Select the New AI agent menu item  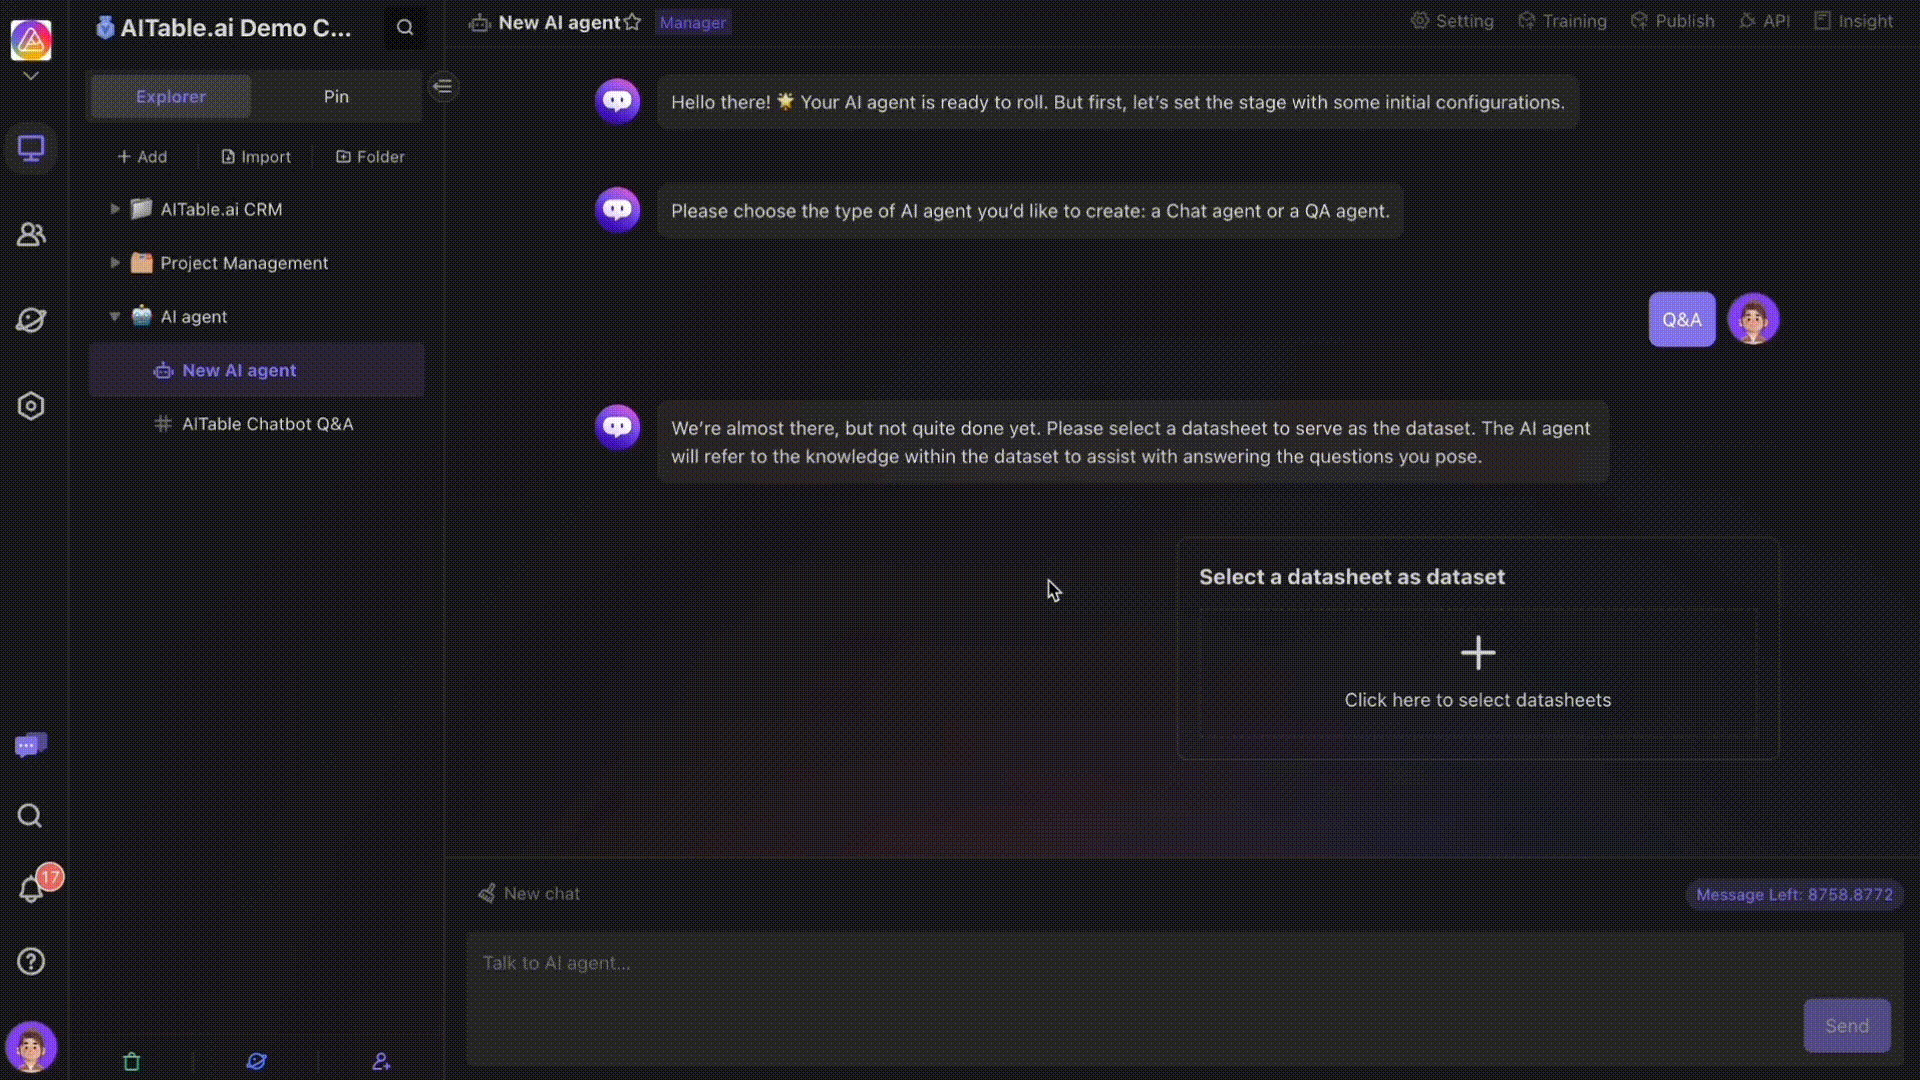point(239,369)
